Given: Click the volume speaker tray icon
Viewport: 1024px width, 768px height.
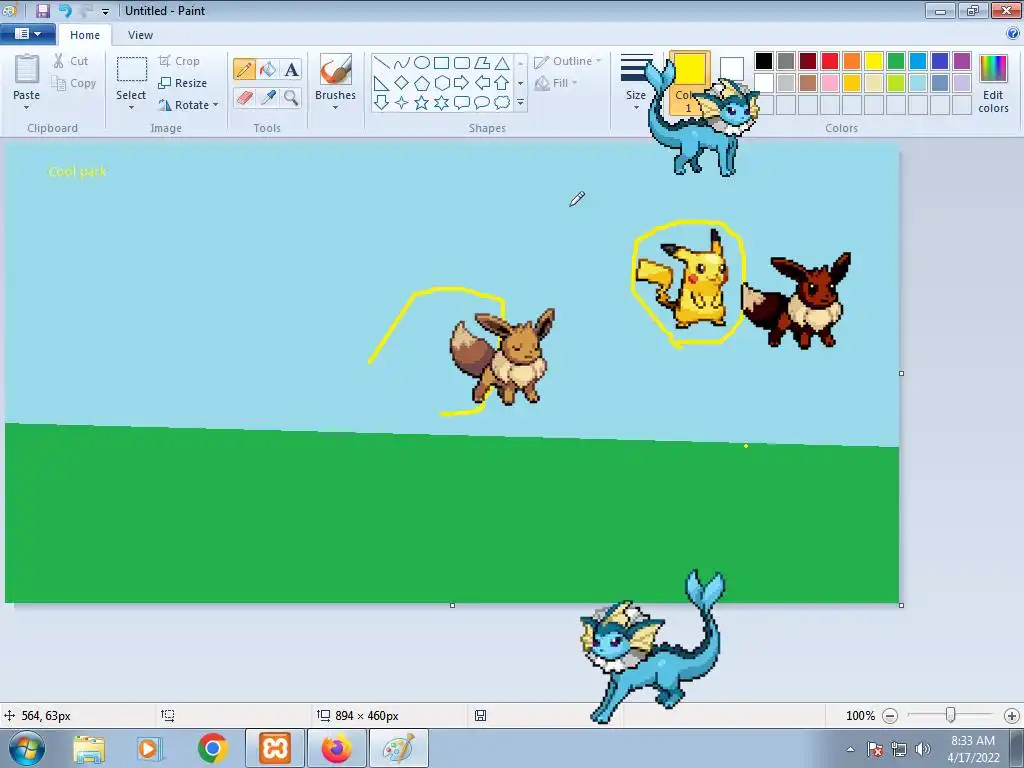Looking at the screenshot, I should [923, 749].
